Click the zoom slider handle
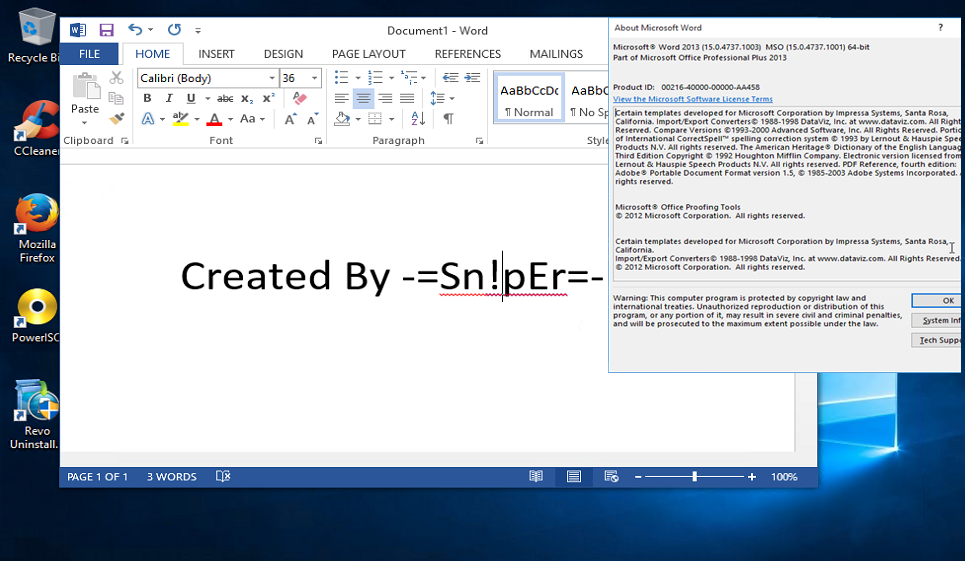The width and height of the screenshot is (965, 561). pos(695,476)
